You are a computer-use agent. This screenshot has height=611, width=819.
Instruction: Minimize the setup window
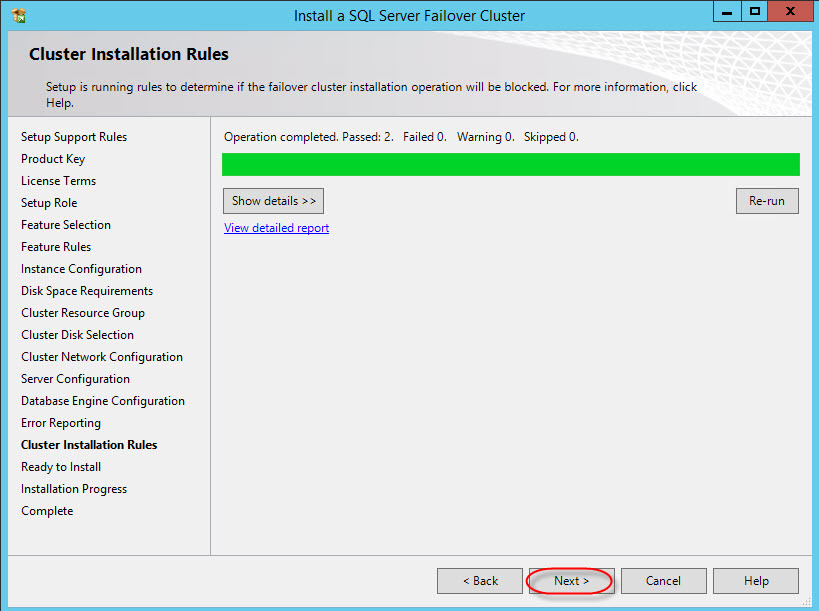pos(727,11)
